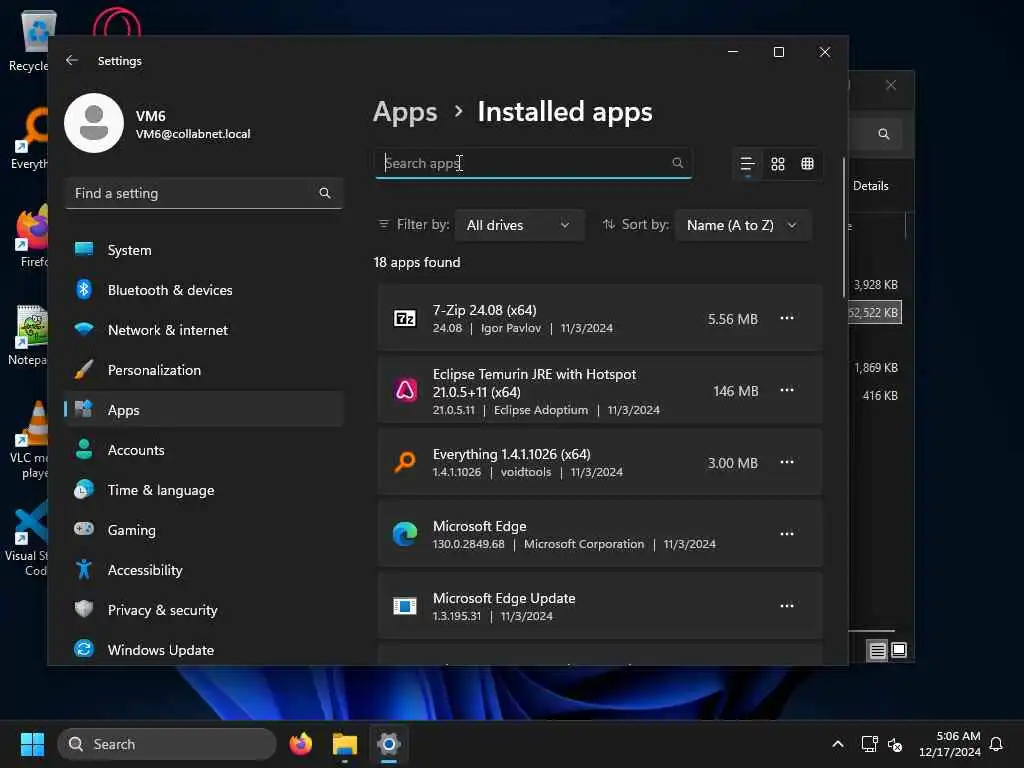Click the VLC media player desktop shortcut

tap(28, 440)
